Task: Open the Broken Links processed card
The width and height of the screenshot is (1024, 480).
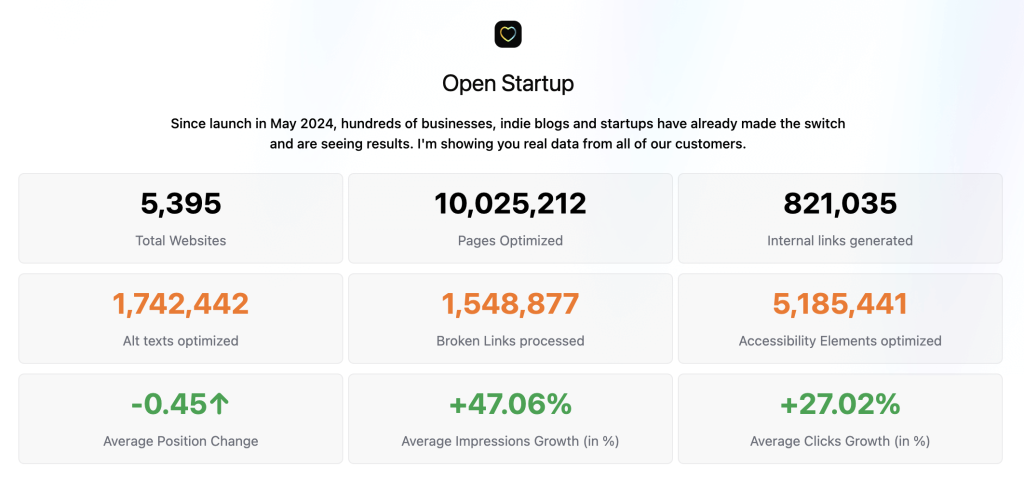Action: [511, 319]
